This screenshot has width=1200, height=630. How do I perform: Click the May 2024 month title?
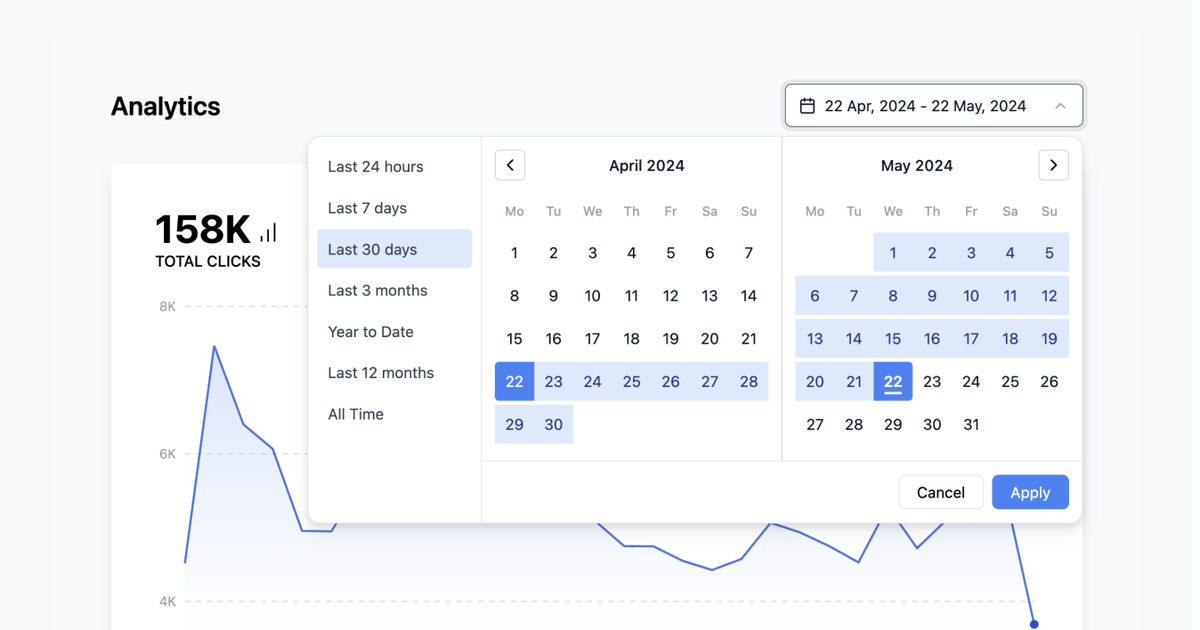coord(917,166)
